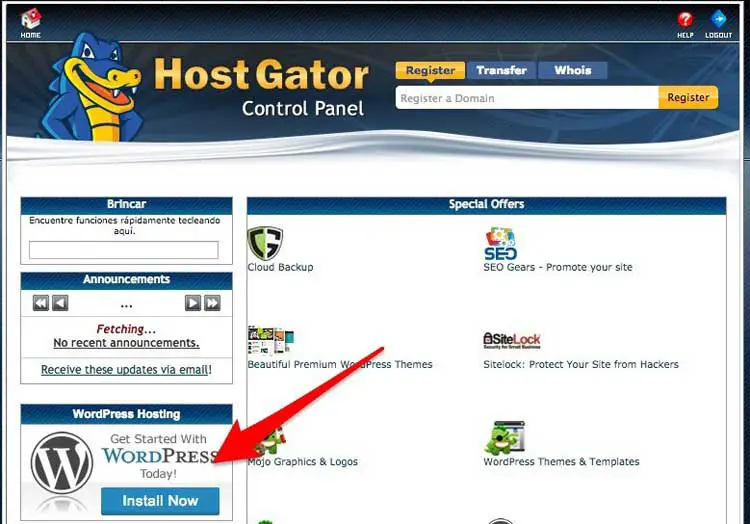750x524 pixels.
Task: Jump to first announcement
Action: [x=41, y=303]
